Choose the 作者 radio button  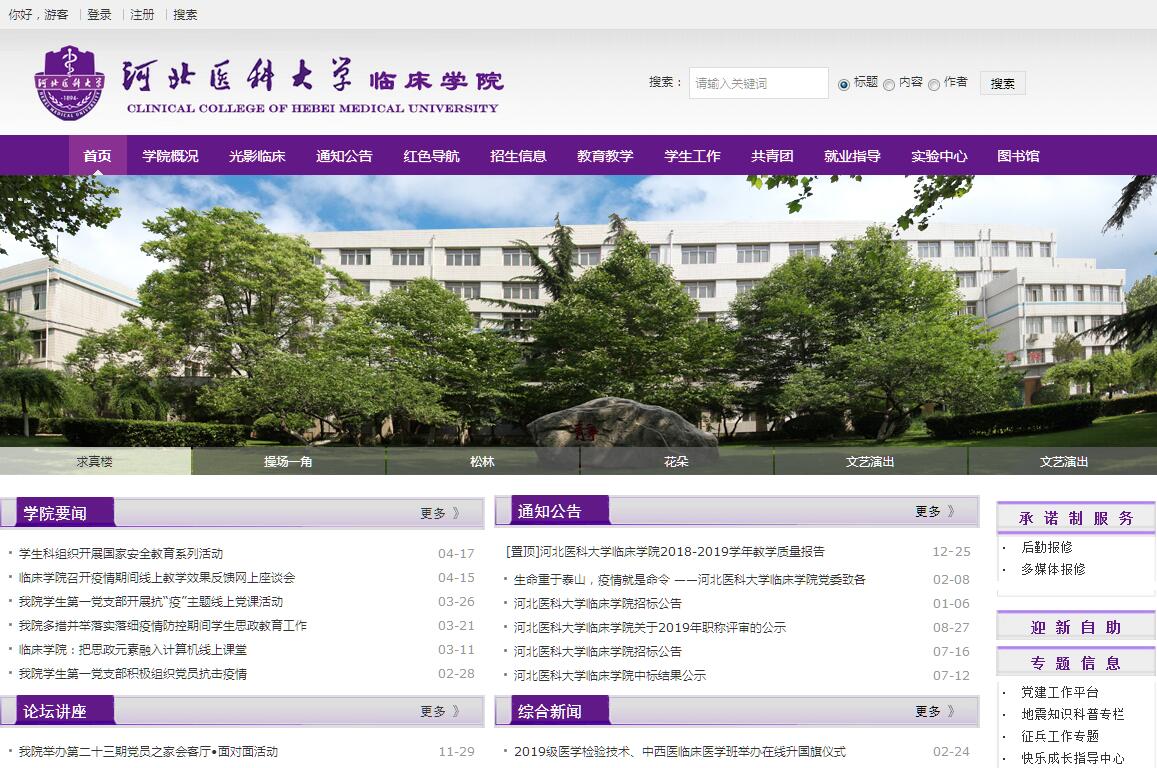coord(934,85)
